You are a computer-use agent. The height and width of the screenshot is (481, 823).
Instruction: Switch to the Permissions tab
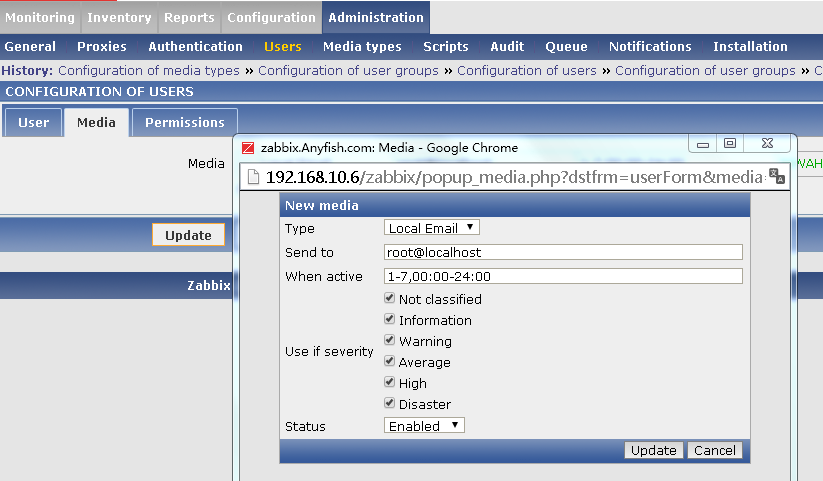click(x=185, y=122)
